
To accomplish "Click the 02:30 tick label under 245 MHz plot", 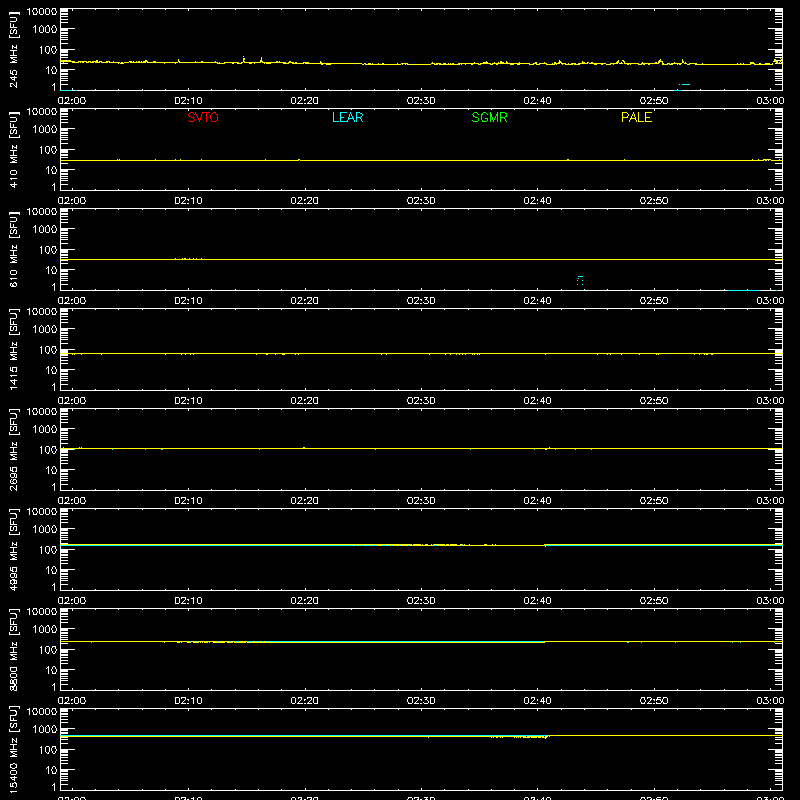I will pos(421,101).
